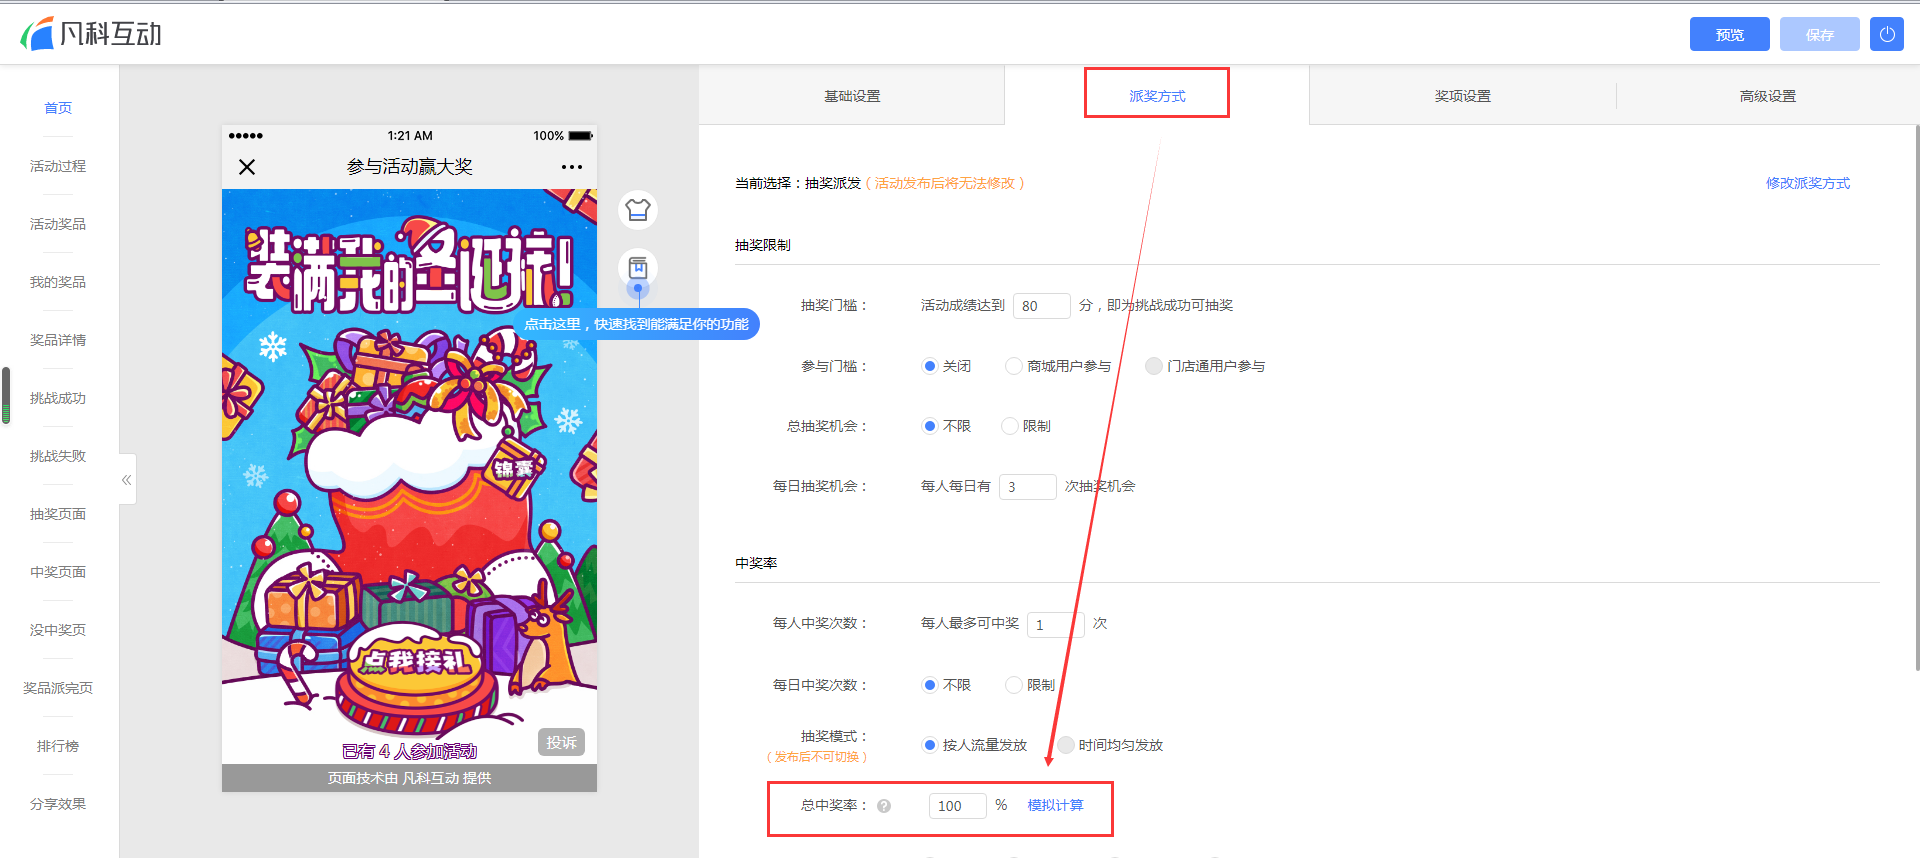Screen dimensions: 1920x858
Task: Open 中奖页面 in the left sidebar
Action: pyautogui.click(x=58, y=572)
